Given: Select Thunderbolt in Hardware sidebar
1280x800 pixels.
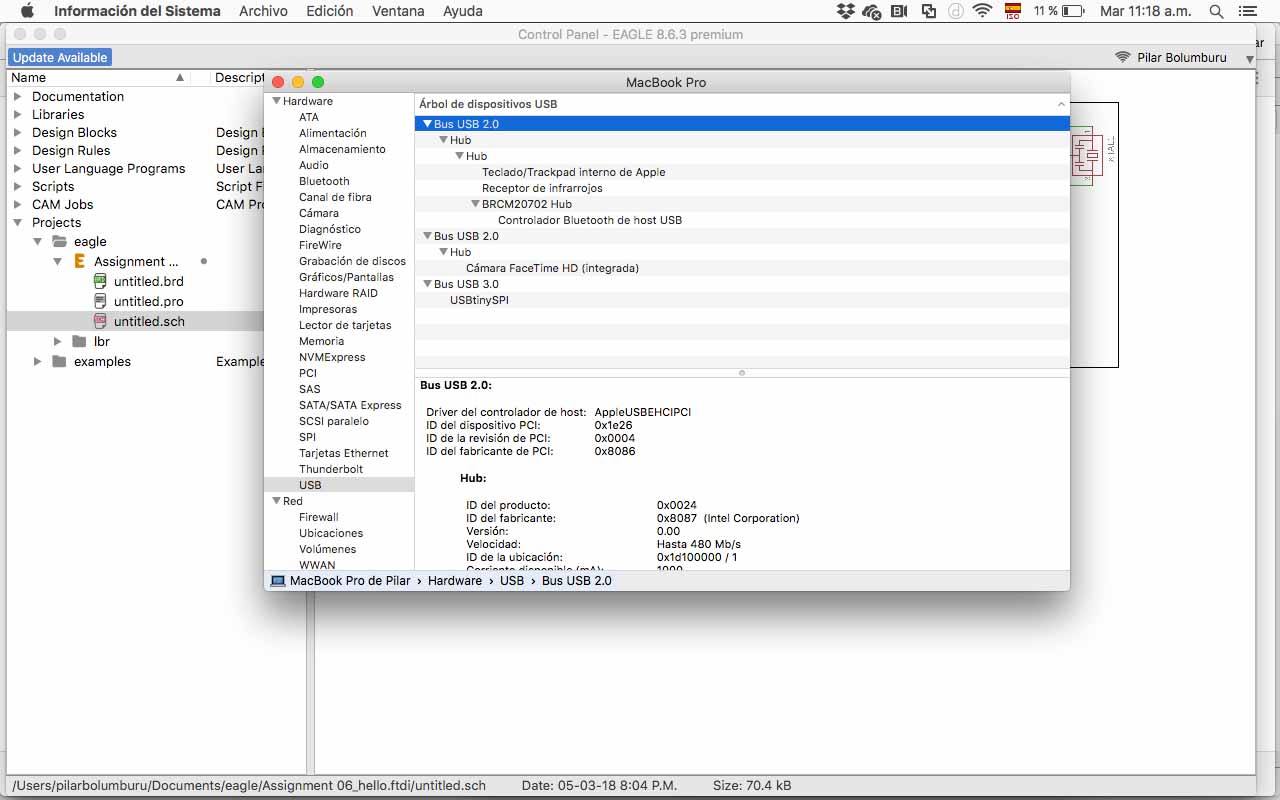Looking at the screenshot, I should (331, 469).
